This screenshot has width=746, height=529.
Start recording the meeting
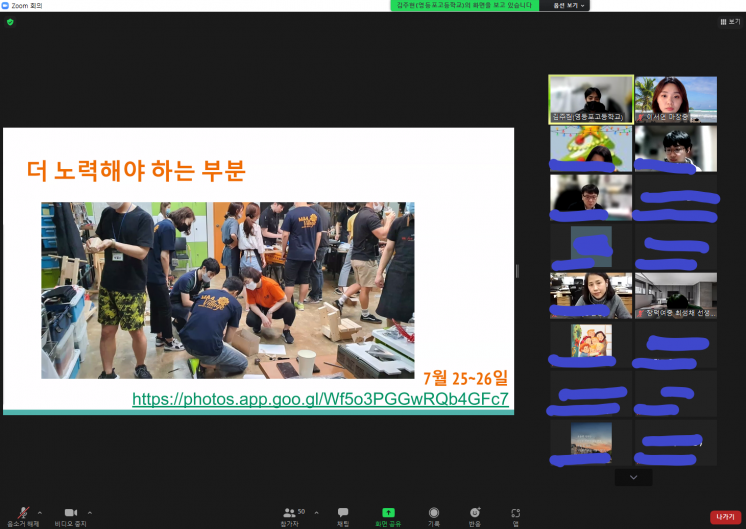(434, 512)
